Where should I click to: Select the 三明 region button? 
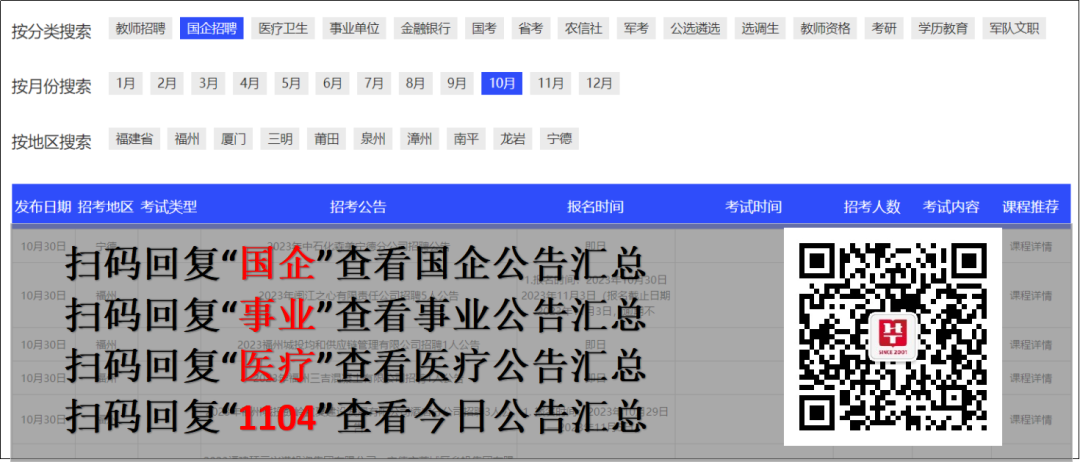tap(280, 138)
